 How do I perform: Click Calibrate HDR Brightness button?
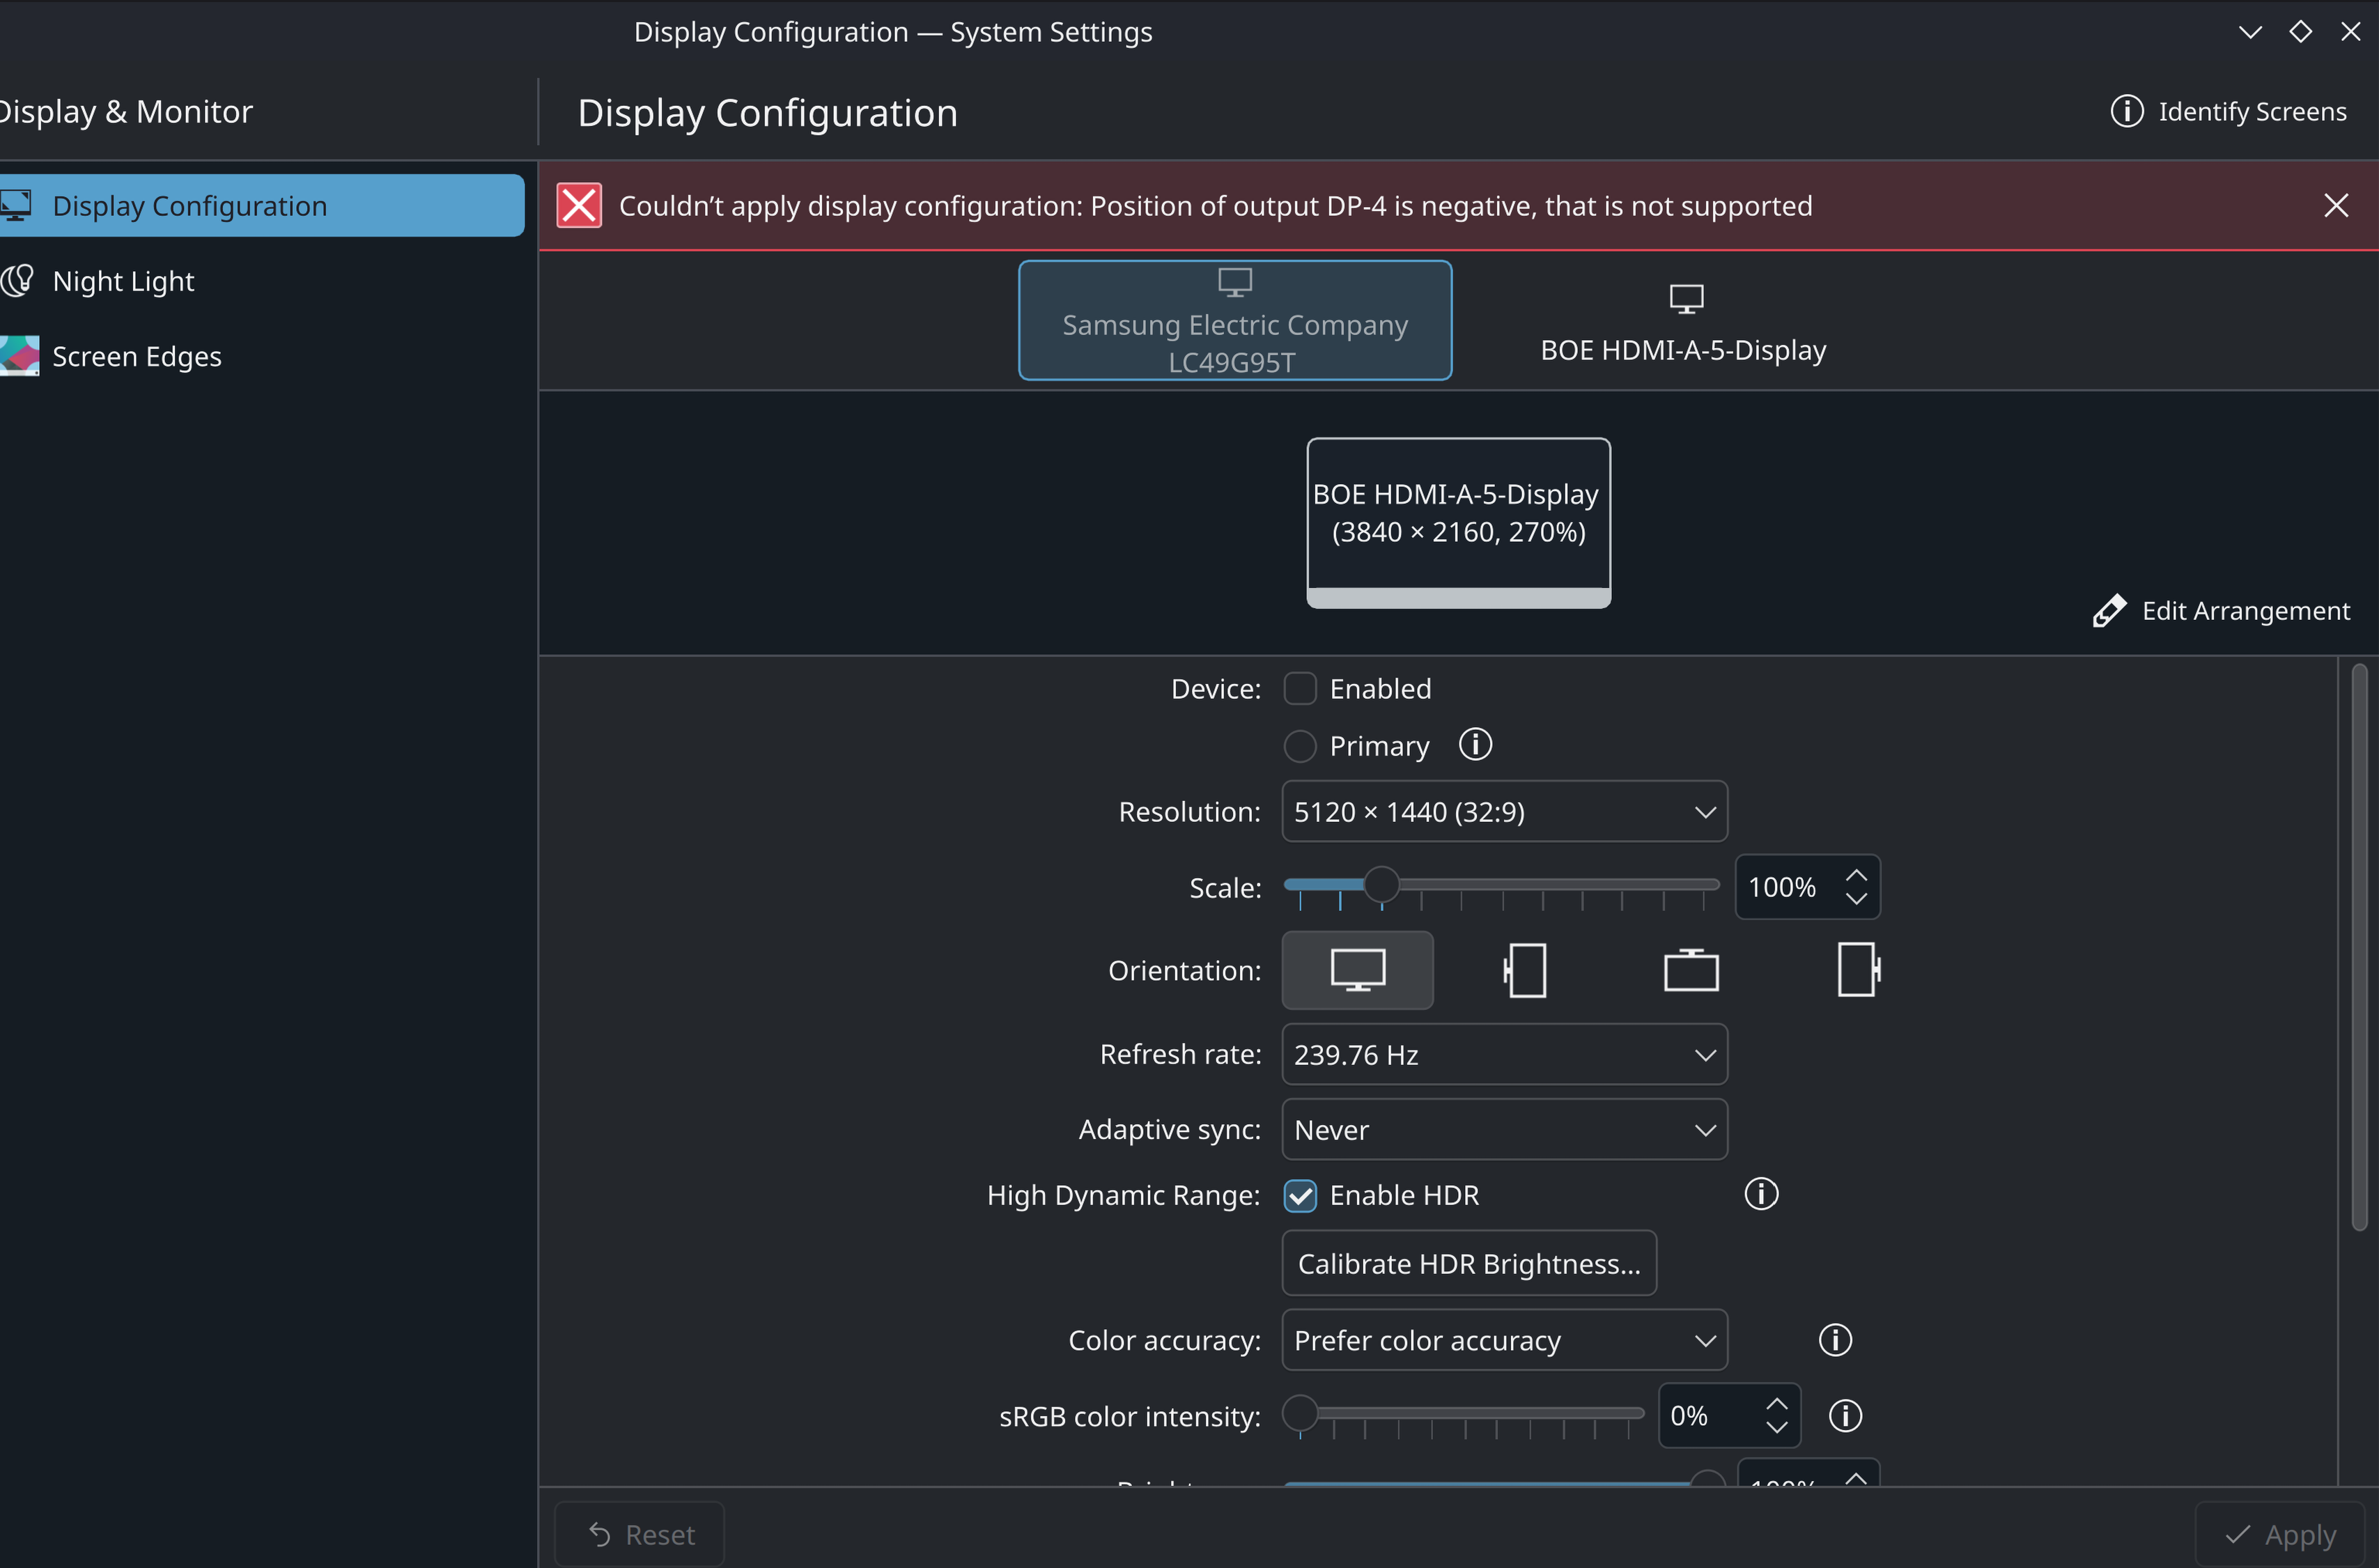pos(1468,1264)
